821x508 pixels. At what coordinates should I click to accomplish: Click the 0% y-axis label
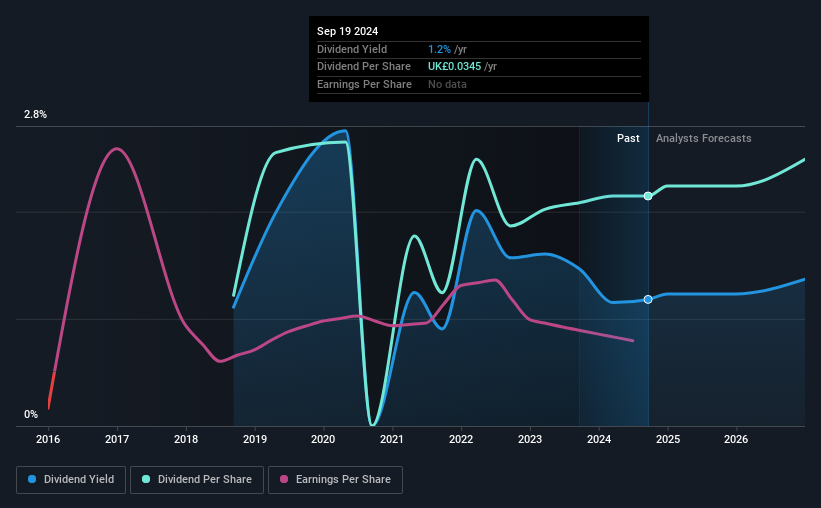click(31, 414)
